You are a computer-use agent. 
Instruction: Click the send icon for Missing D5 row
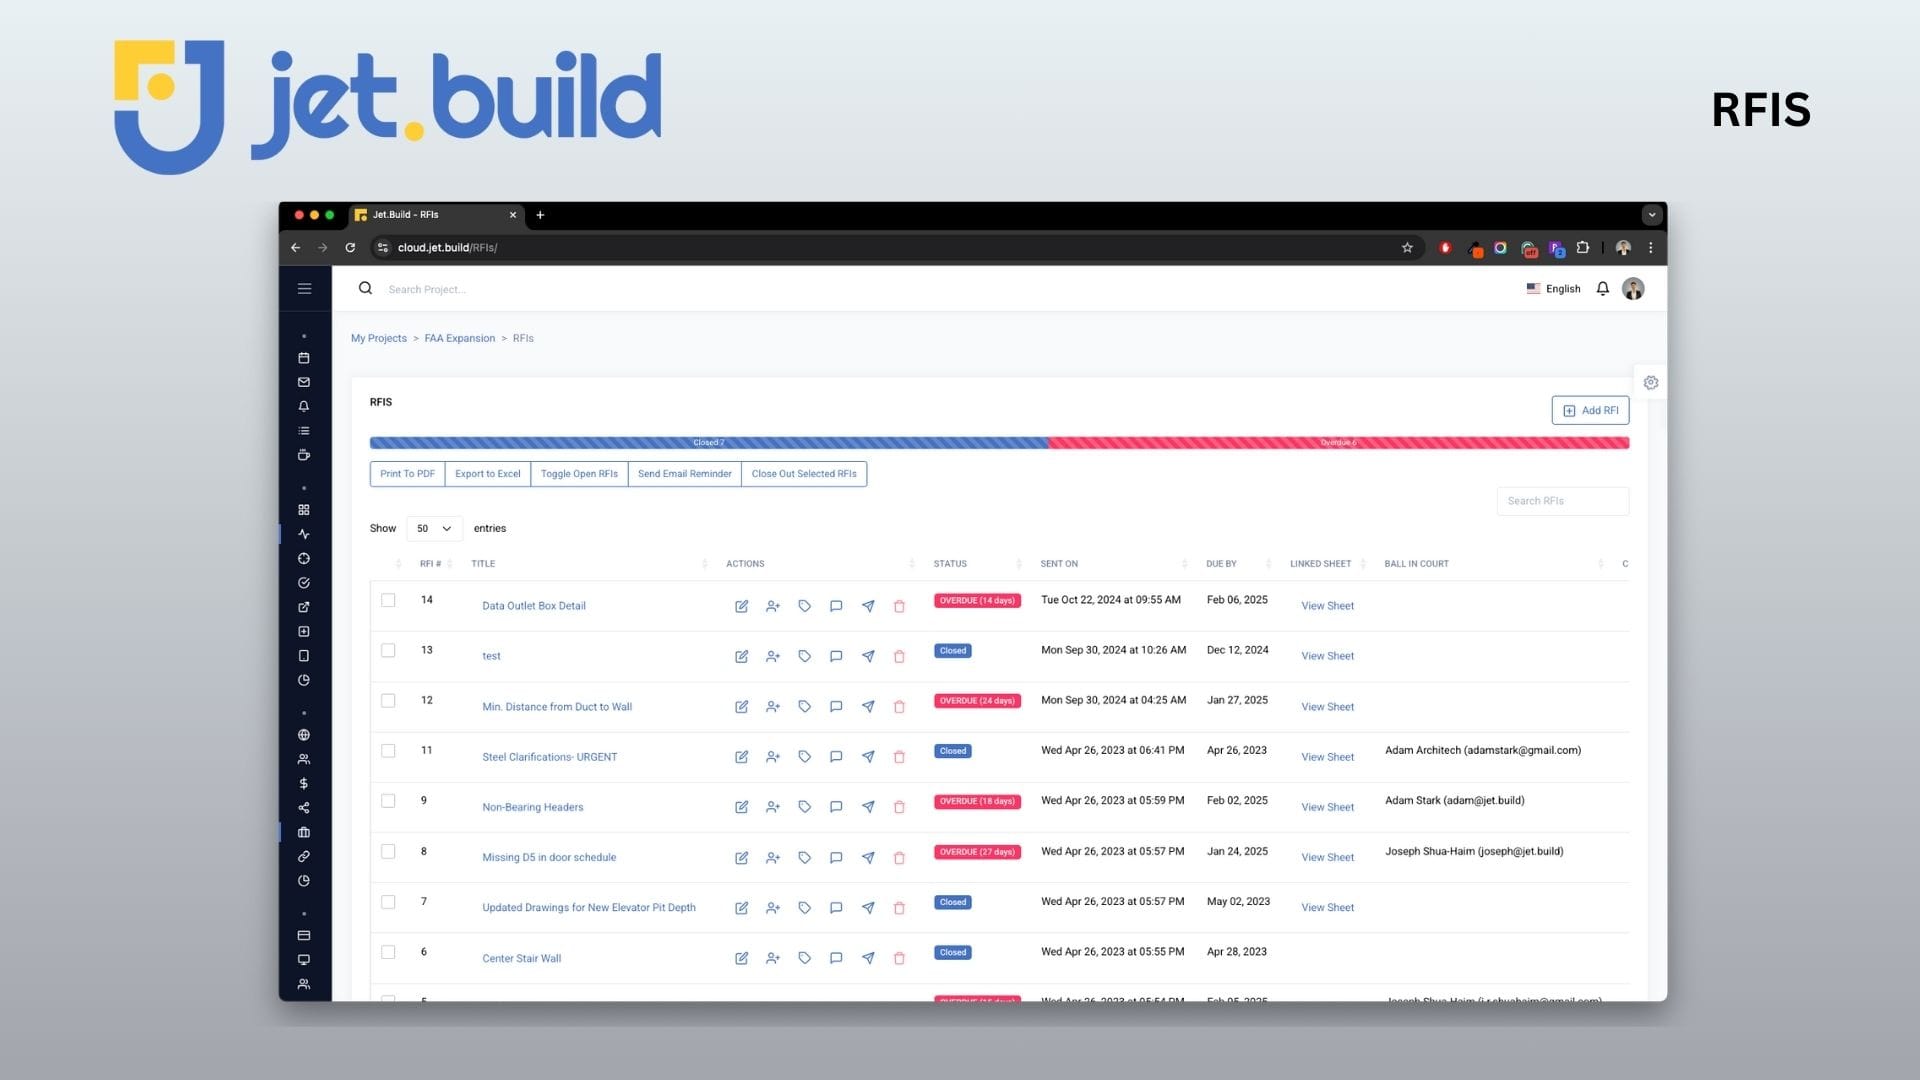click(868, 857)
